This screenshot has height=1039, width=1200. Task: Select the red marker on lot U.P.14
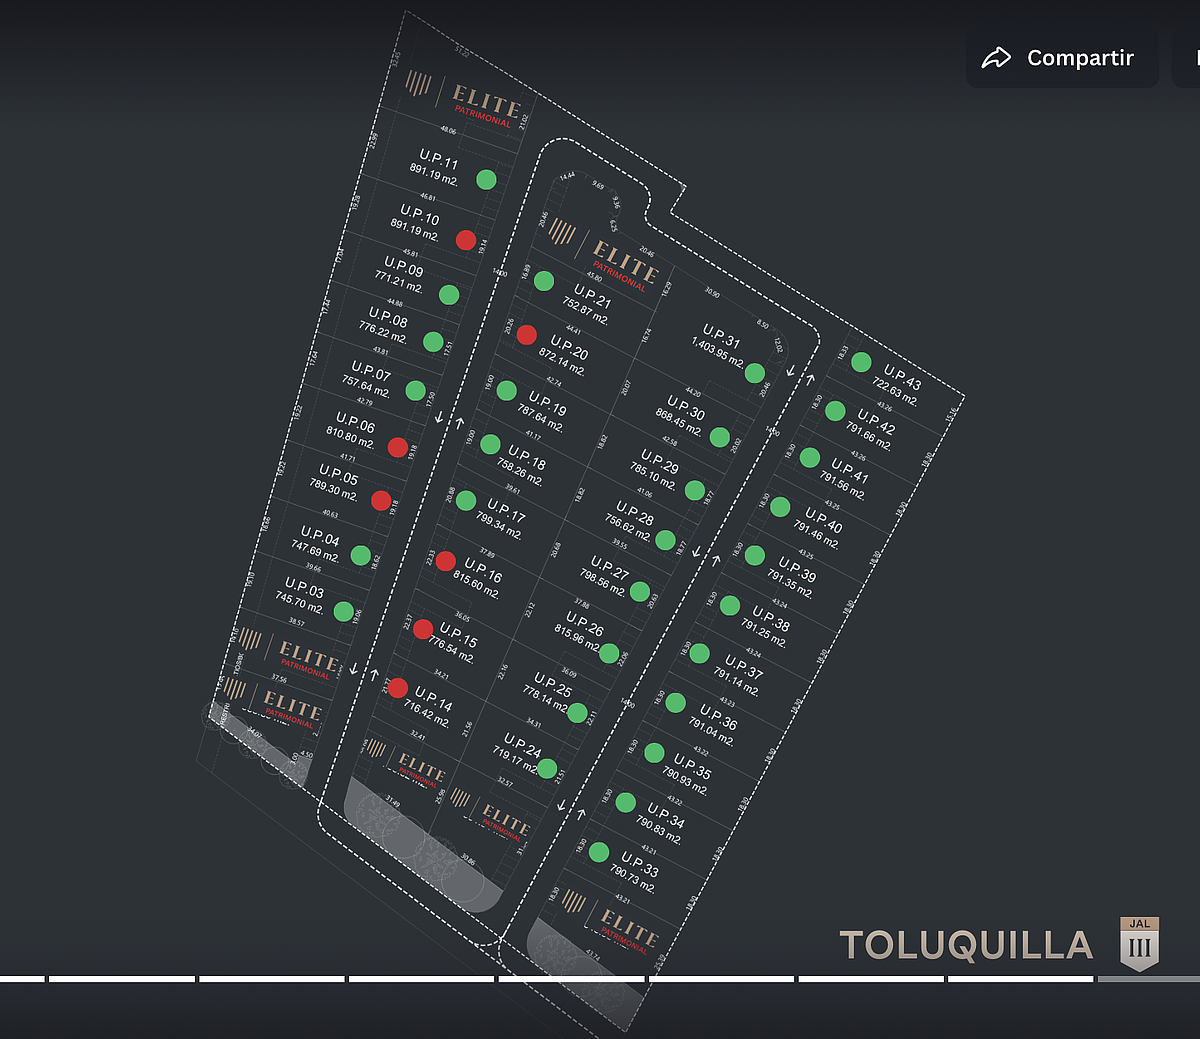point(398,688)
